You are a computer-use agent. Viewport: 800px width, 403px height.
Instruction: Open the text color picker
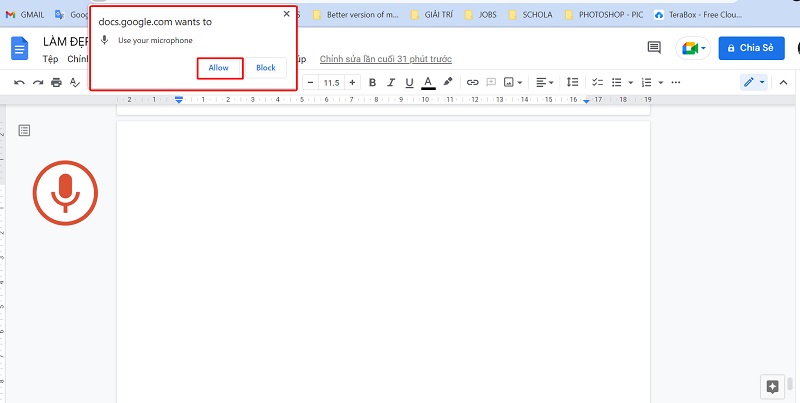(429, 83)
